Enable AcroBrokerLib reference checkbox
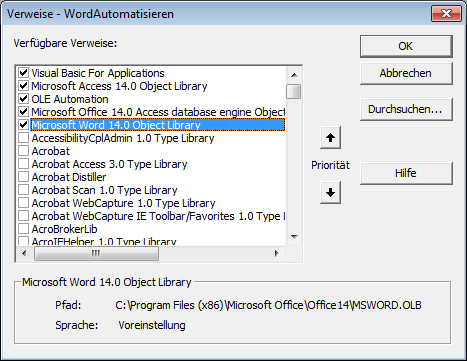The image size is (467, 361). coord(23,229)
